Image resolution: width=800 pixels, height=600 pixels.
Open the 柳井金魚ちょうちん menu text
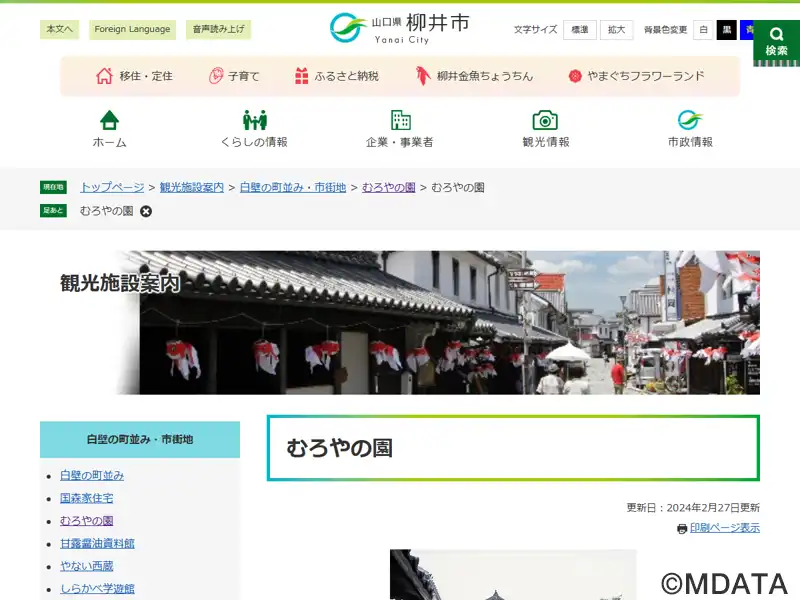(485, 76)
